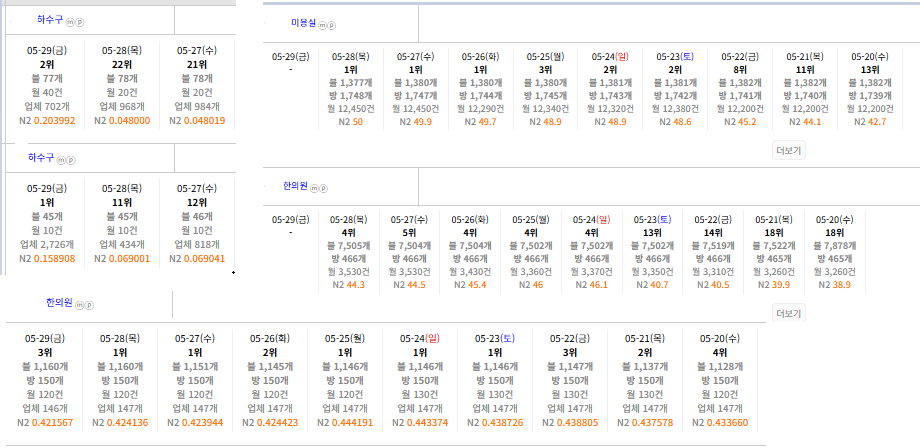Click 더보기 button under the 미용실 table

[788, 150]
